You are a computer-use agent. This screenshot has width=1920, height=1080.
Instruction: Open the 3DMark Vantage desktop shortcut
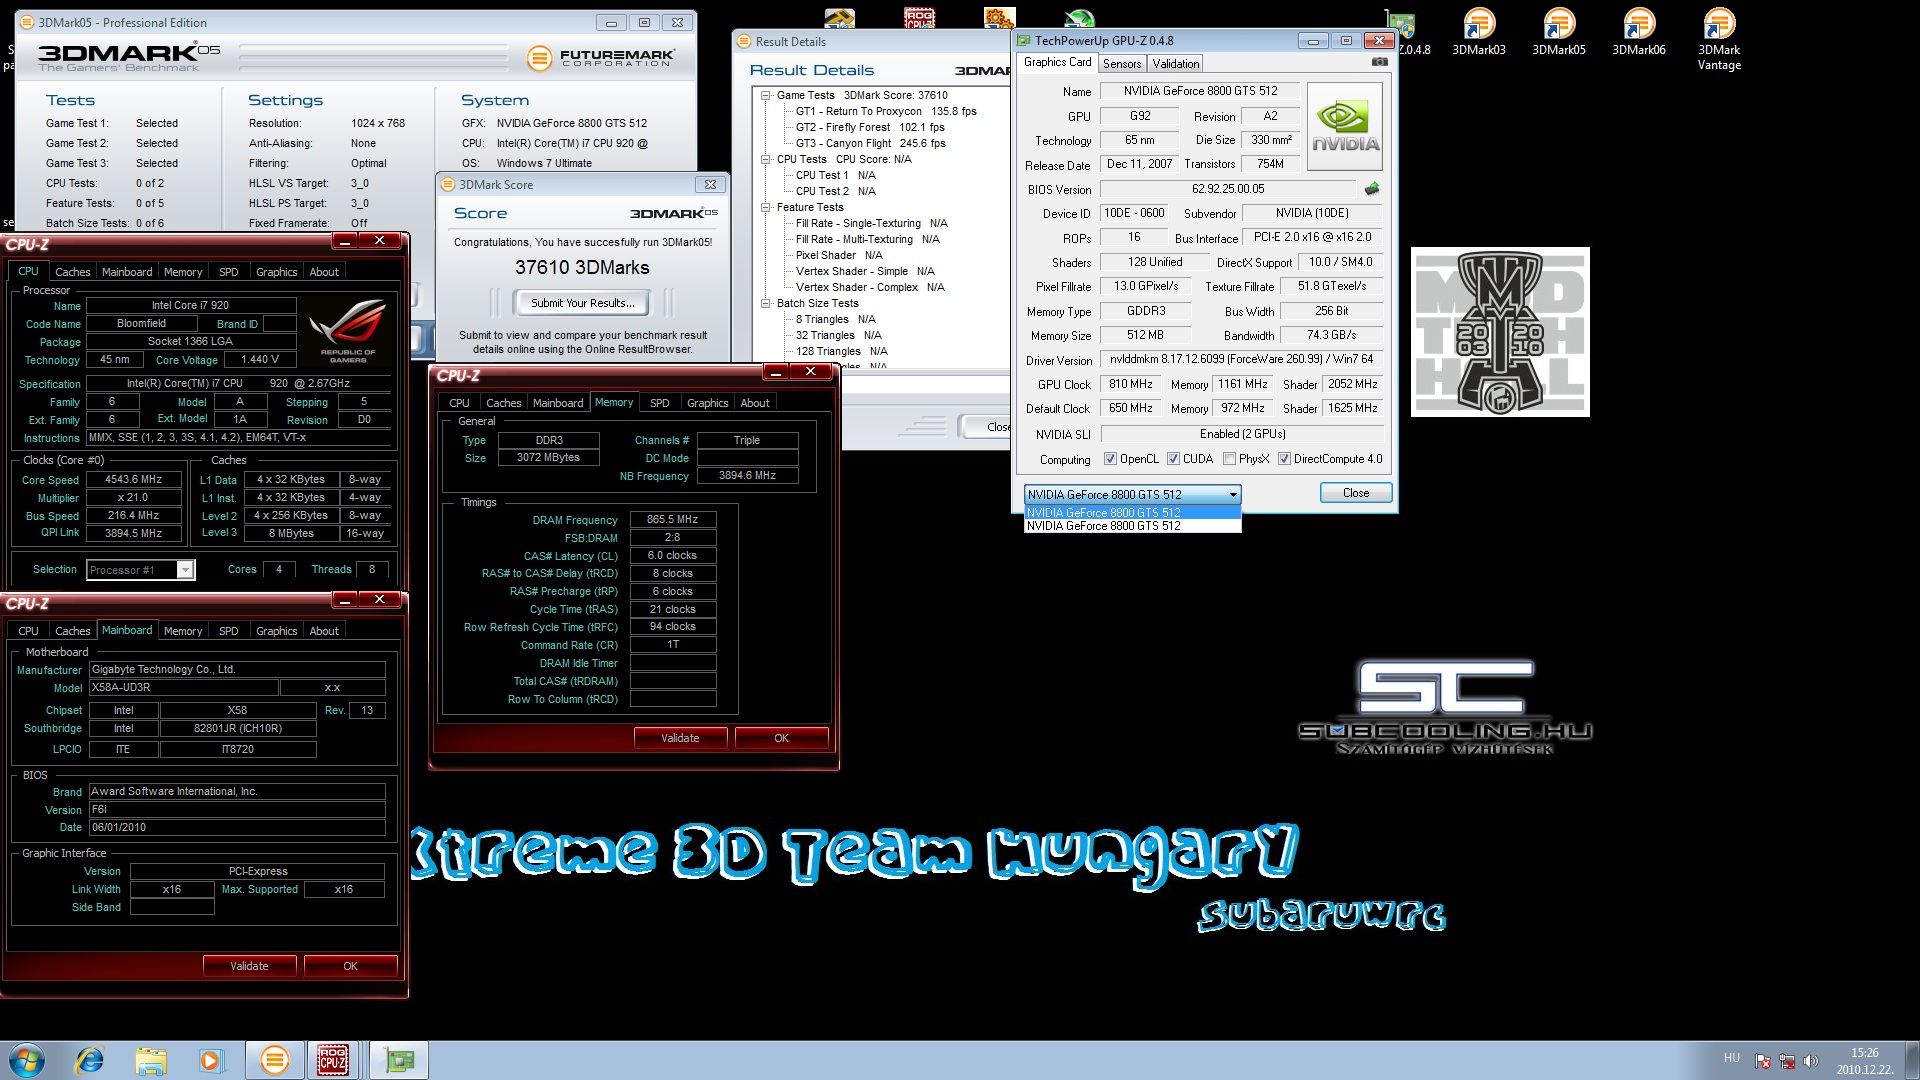click(x=1718, y=38)
